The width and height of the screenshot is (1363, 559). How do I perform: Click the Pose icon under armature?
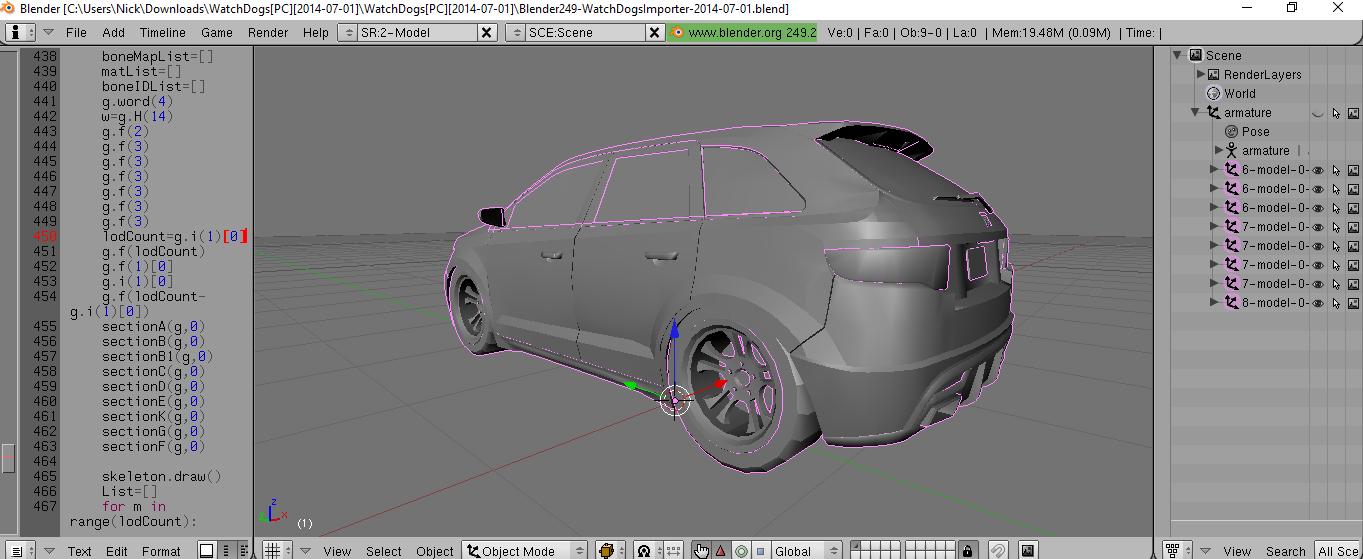click(1232, 131)
